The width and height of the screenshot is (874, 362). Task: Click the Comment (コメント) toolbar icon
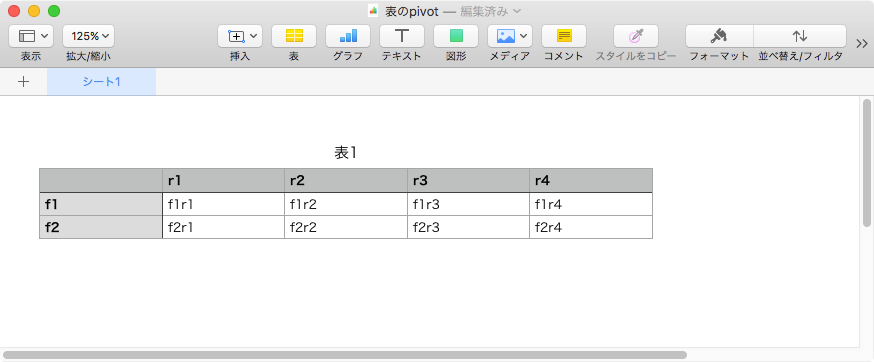(x=564, y=36)
